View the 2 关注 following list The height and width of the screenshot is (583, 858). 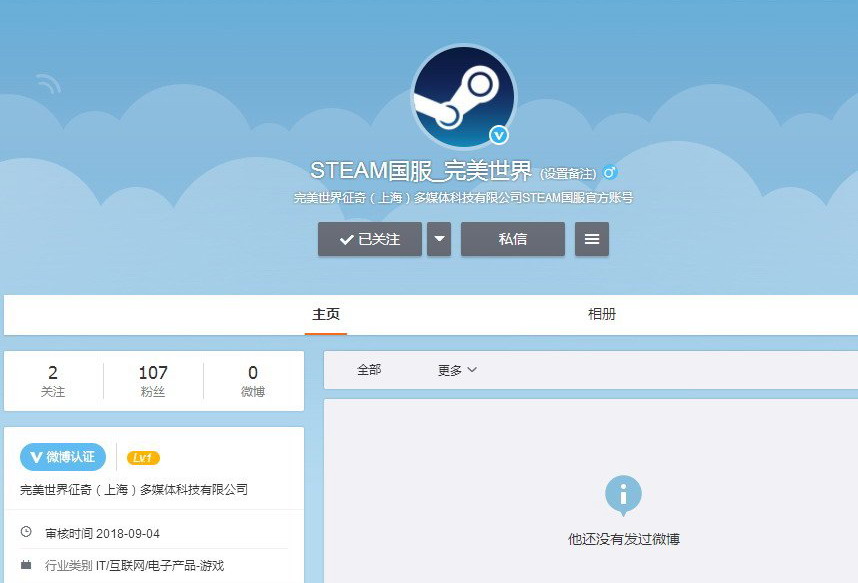point(53,381)
